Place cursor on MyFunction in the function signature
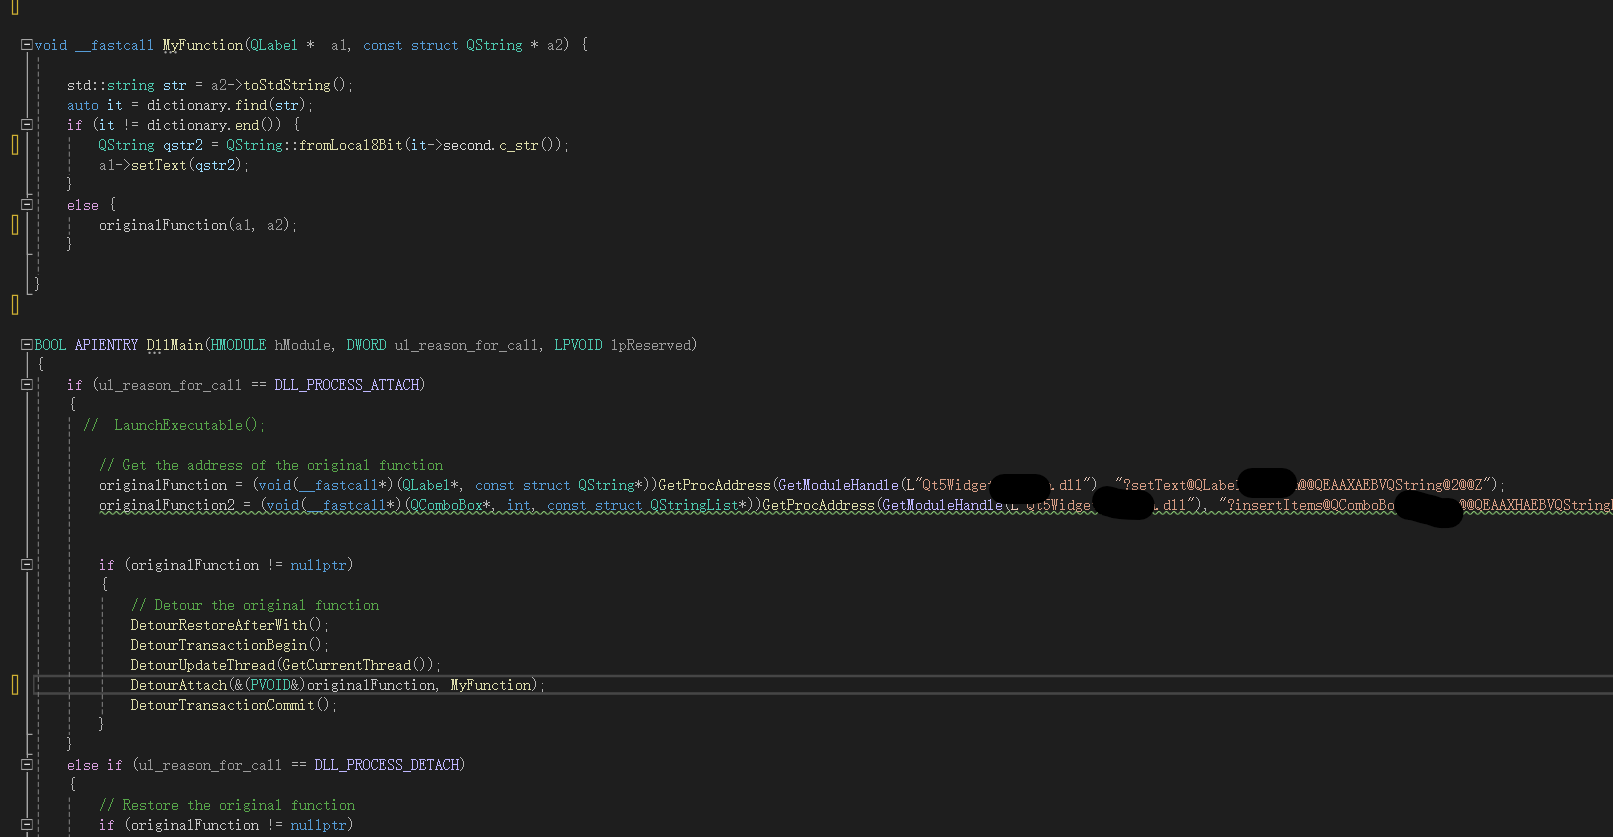Image resolution: width=1613 pixels, height=837 pixels. click(x=202, y=45)
